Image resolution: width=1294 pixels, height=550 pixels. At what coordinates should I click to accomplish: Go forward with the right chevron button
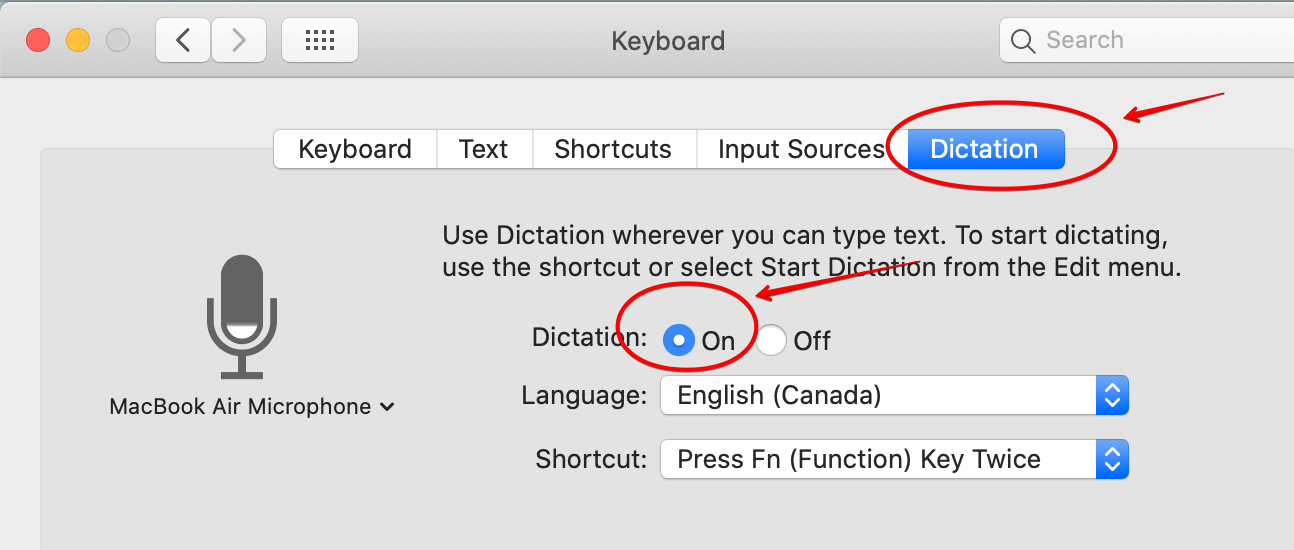coord(238,40)
